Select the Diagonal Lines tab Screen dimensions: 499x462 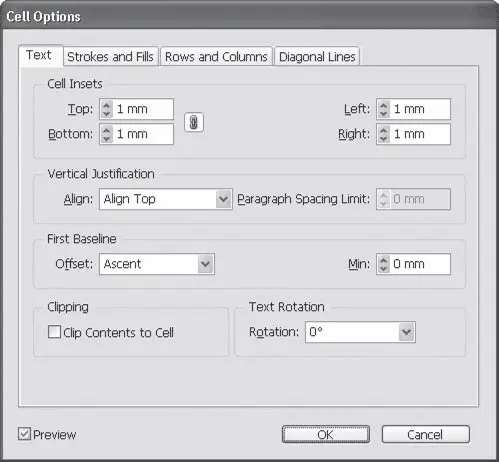pyautogui.click(x=317, y=57)
